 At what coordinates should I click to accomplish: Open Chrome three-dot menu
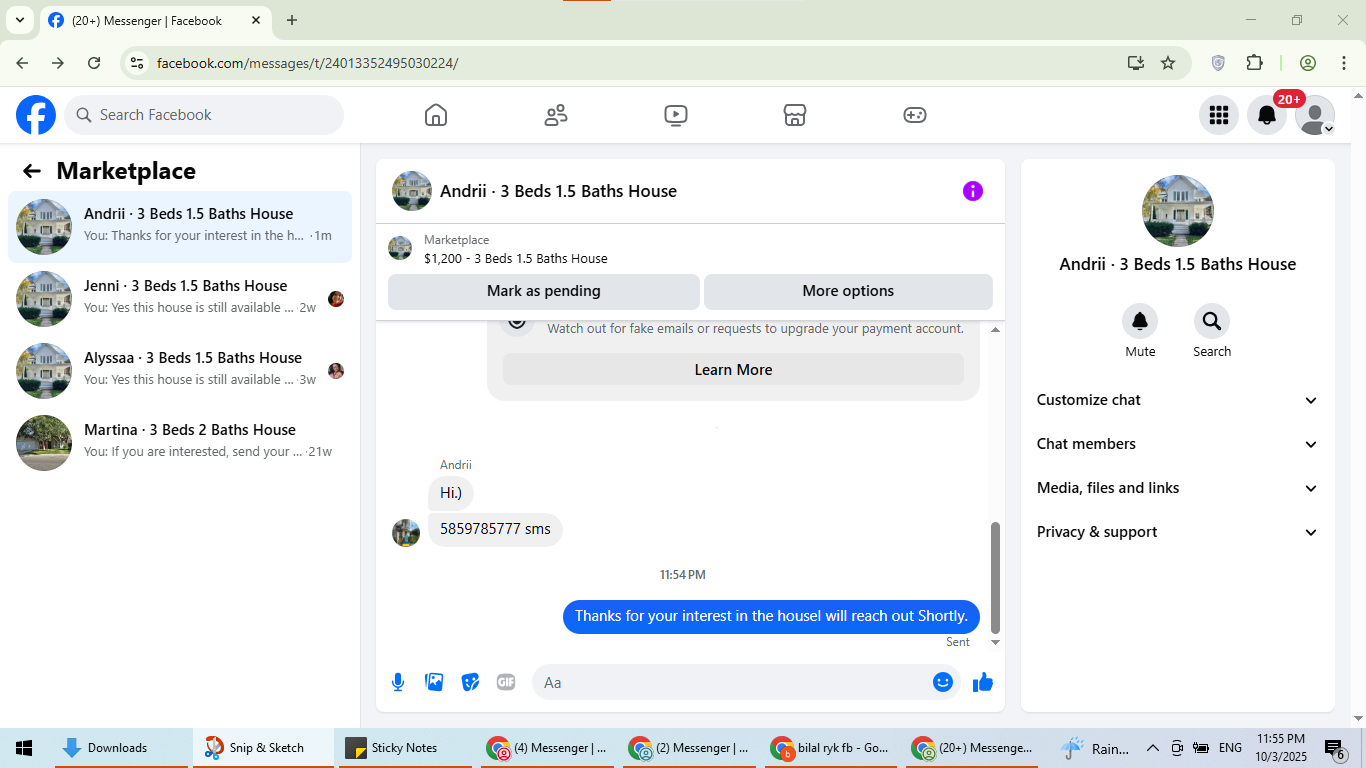tap(1343, 63)
